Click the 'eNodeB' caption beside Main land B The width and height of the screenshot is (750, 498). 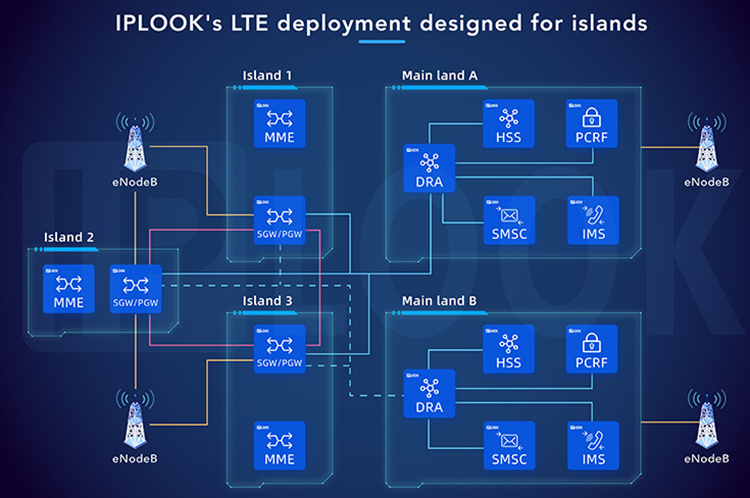(x=706, y=459)
